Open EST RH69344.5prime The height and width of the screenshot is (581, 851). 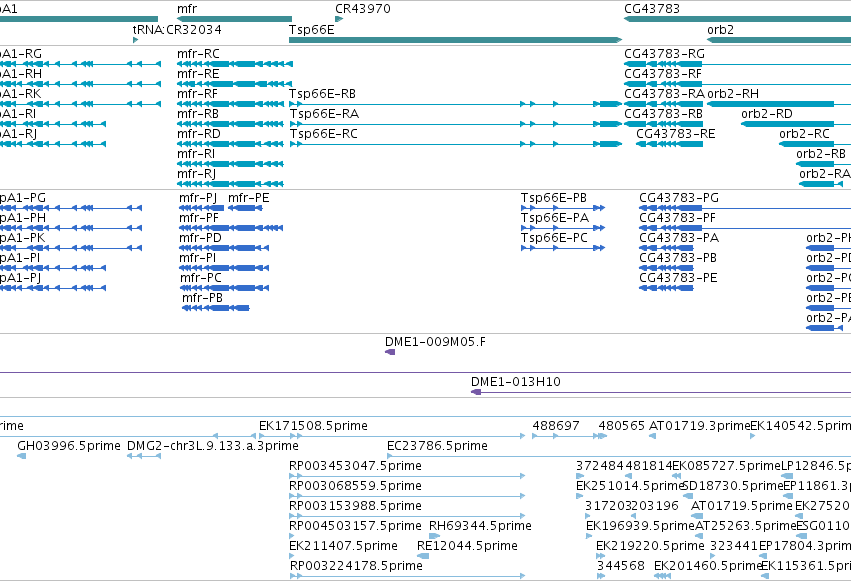point(434,537)
